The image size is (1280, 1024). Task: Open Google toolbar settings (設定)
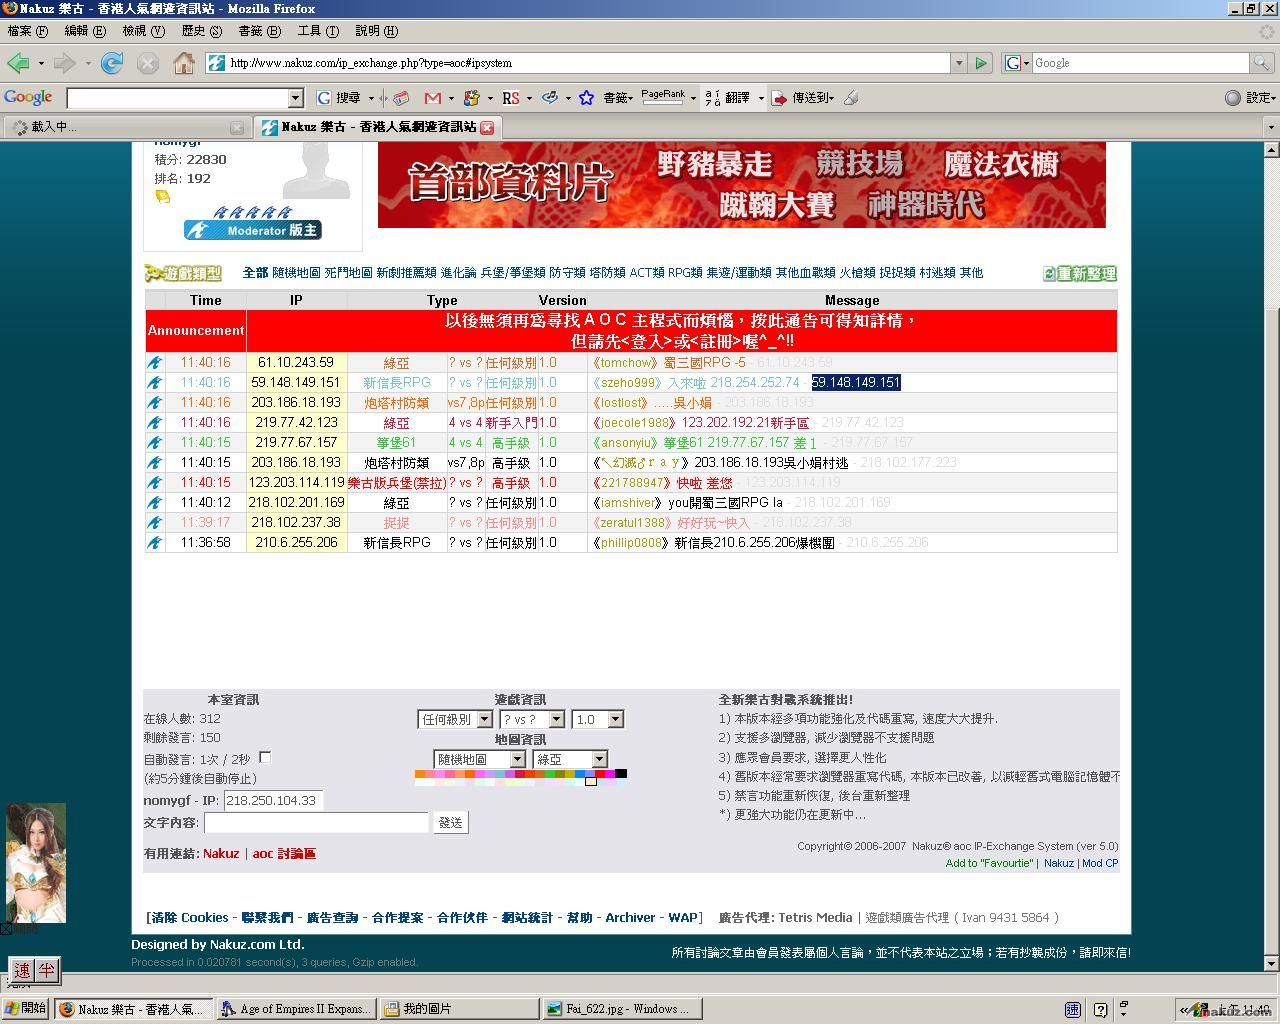click(1249, 98)
